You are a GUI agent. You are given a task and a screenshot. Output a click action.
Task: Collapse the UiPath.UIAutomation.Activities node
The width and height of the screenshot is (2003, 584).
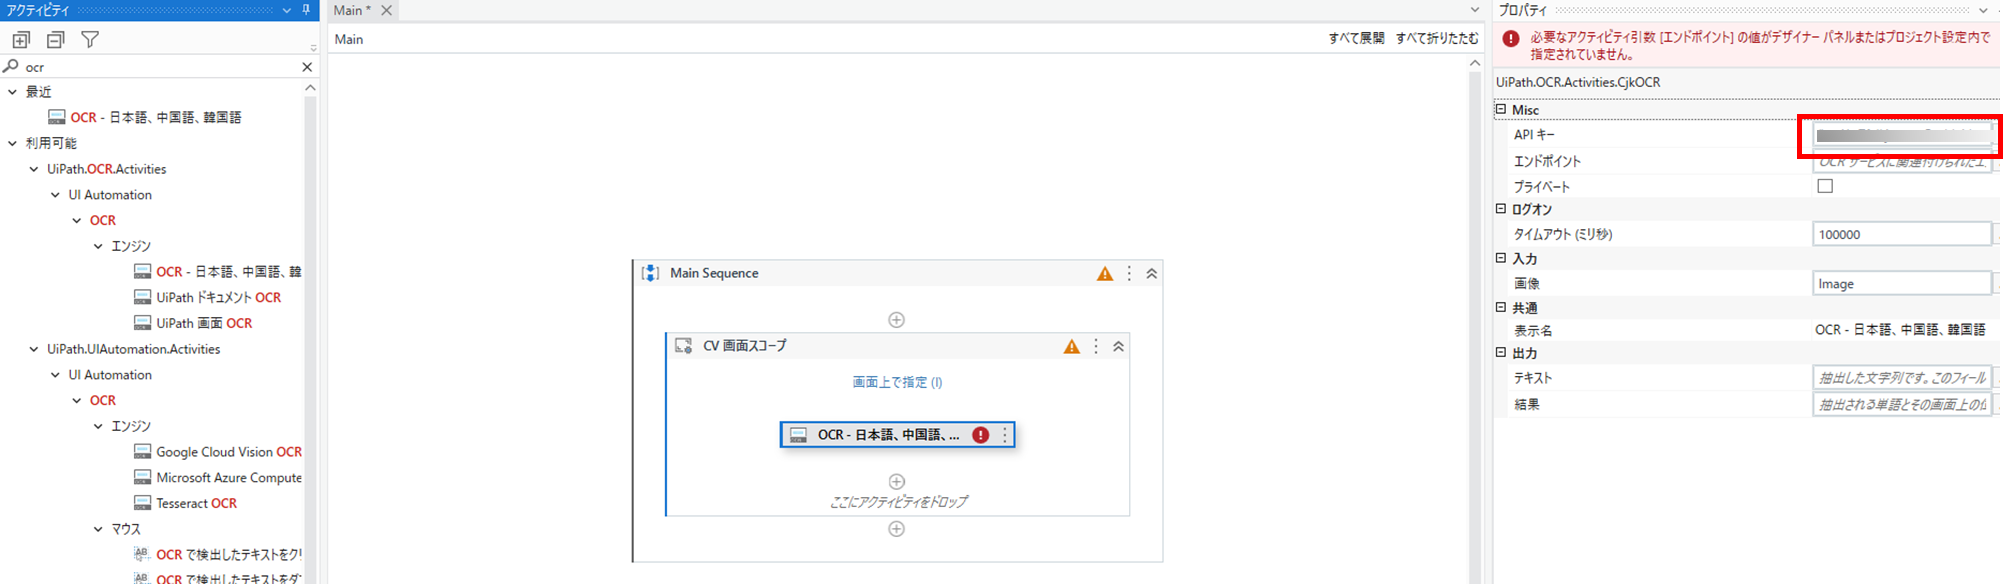point(34,350)
